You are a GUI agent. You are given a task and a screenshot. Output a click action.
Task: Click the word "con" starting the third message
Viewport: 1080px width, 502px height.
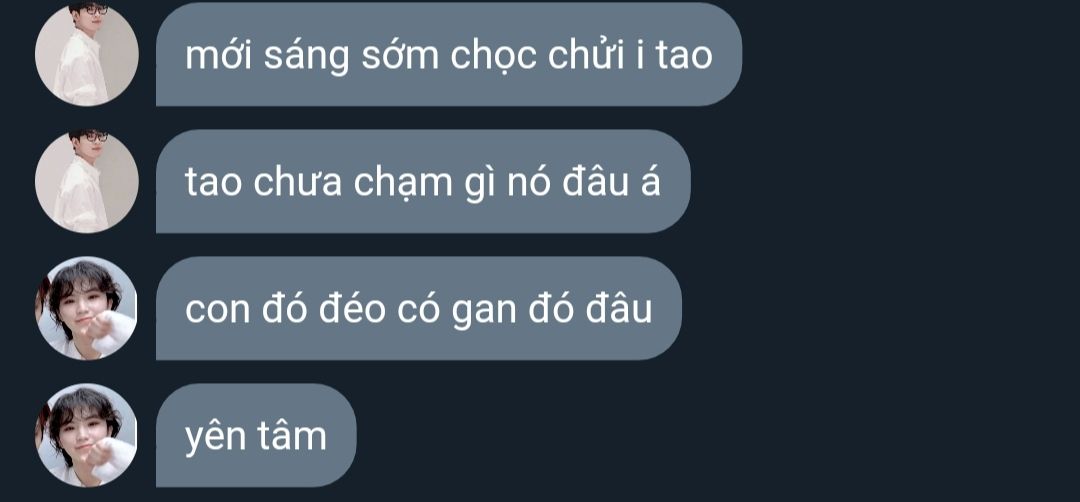click(x=217, y=311)
